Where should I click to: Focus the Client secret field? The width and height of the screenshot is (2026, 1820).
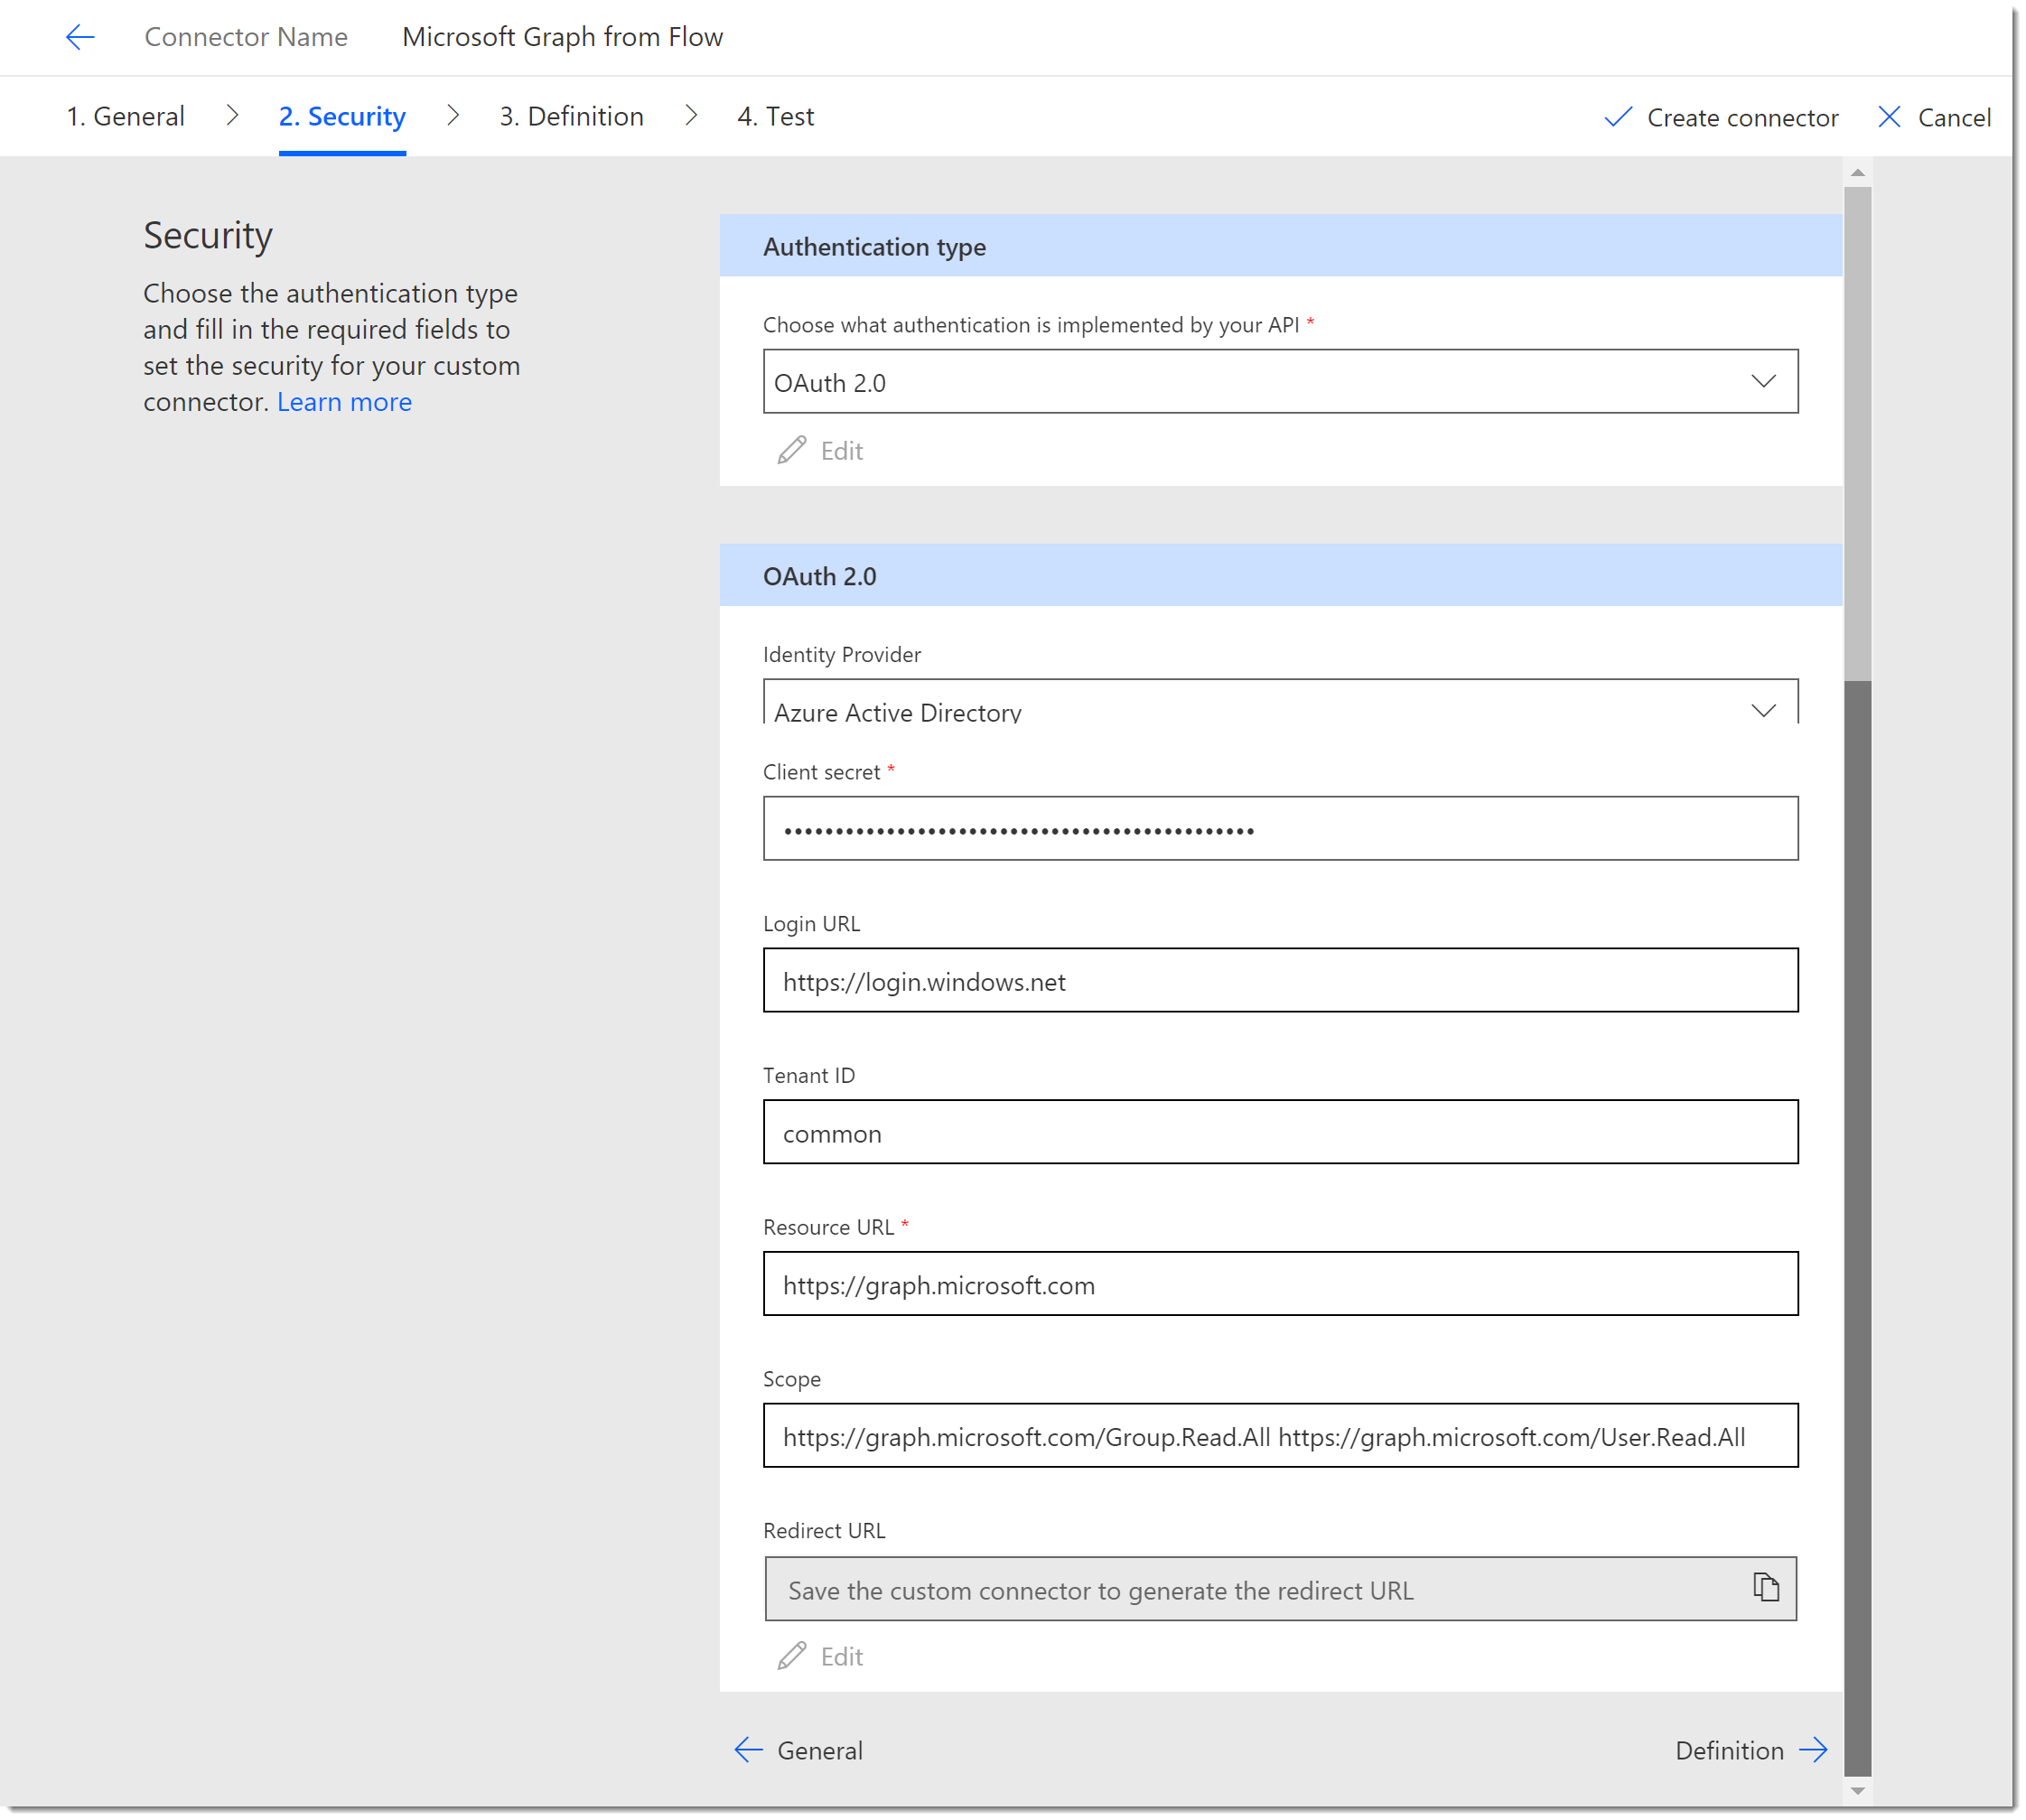pos(1280,828)
